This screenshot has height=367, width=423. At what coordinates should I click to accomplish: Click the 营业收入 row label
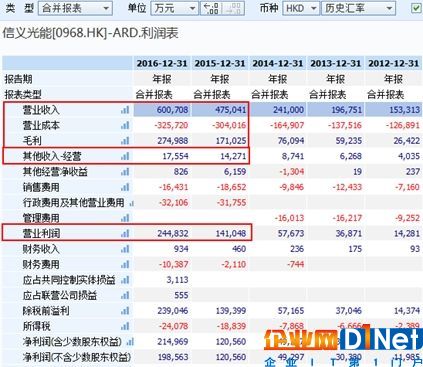(41, 110)
